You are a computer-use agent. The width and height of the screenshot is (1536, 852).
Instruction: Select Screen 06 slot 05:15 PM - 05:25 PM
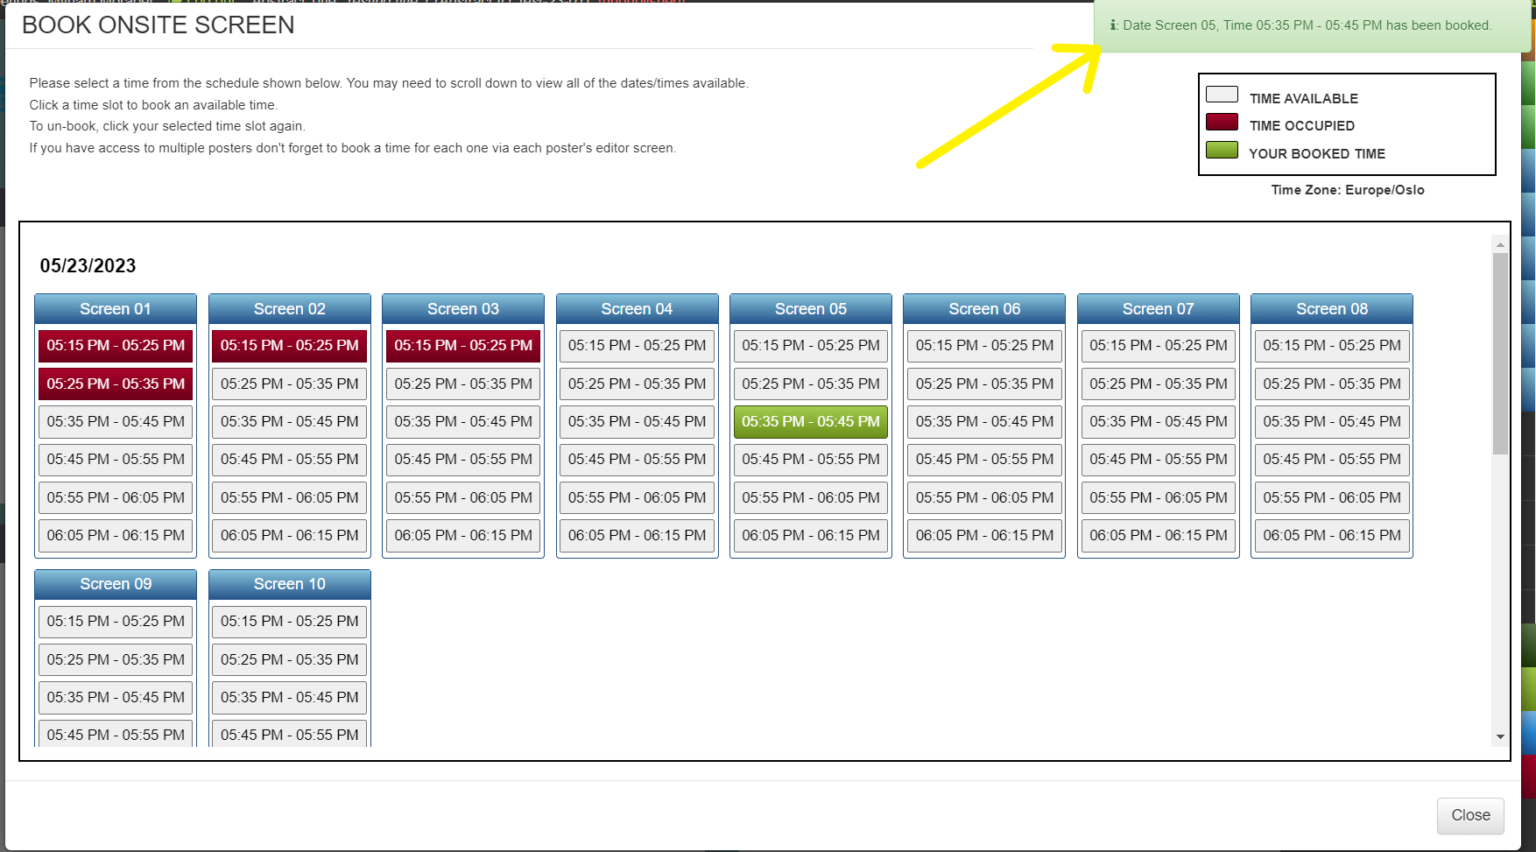(x=985, y=345)
